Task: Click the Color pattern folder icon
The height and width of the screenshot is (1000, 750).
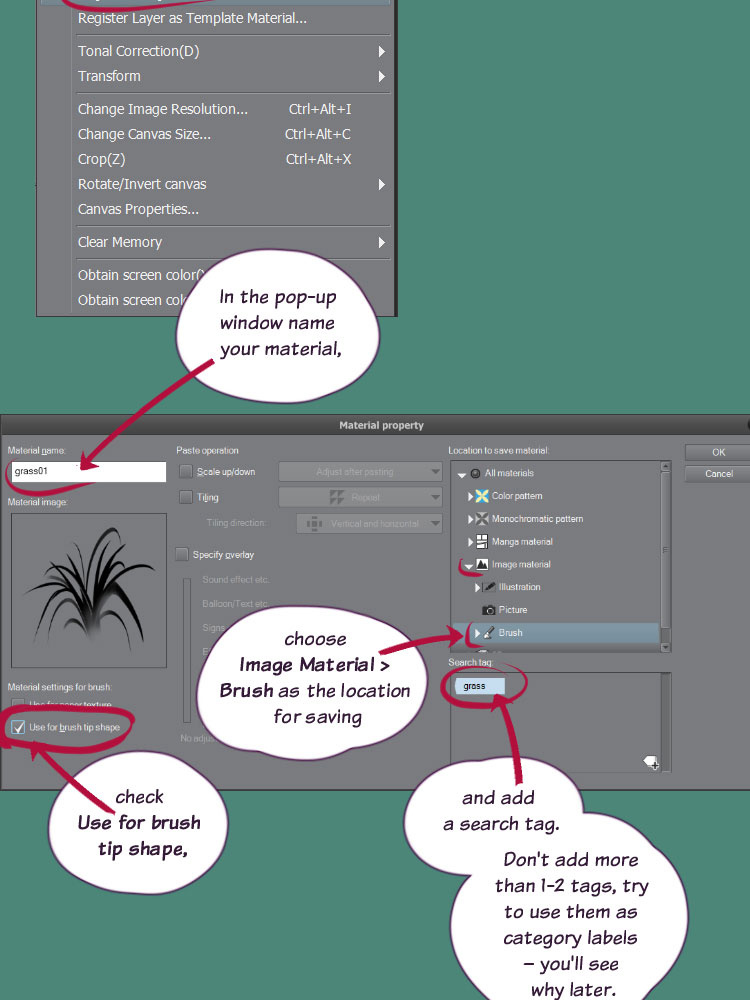Action: (x=482, y=496)
